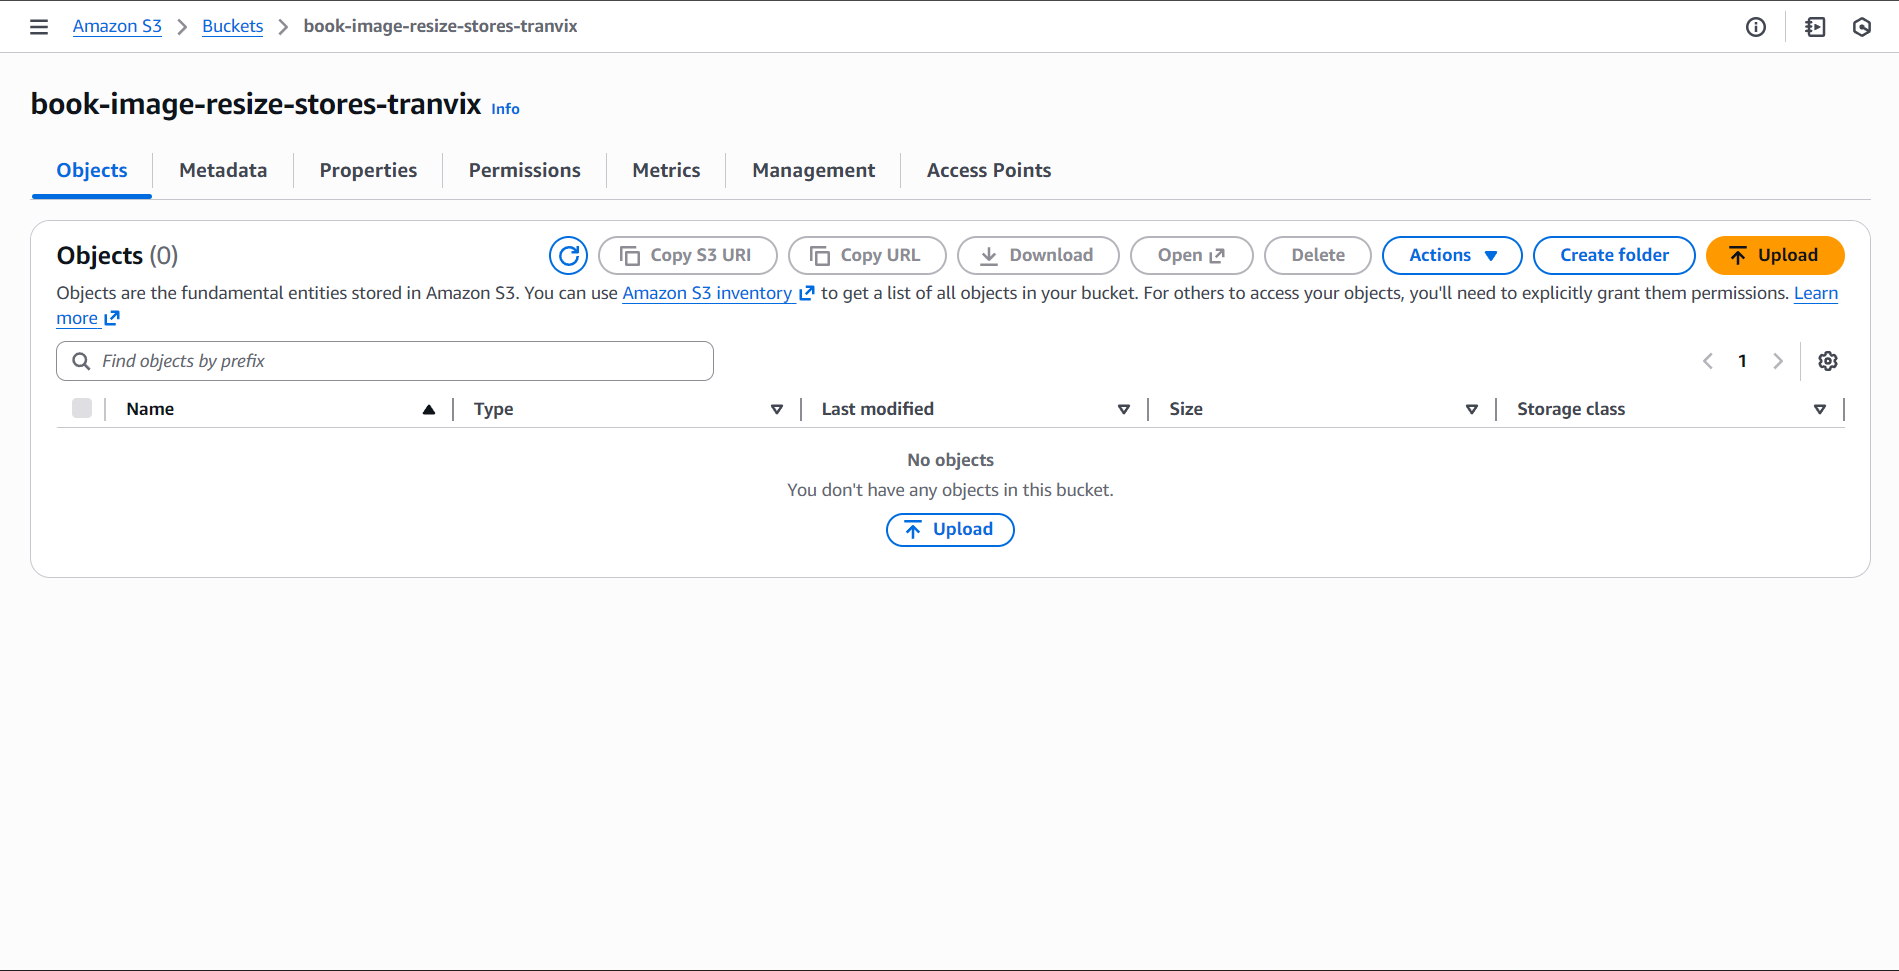Viewport: 1899px width, 971px height.
Task: Open the Actions dropdown
Action: pos(1452,255)
